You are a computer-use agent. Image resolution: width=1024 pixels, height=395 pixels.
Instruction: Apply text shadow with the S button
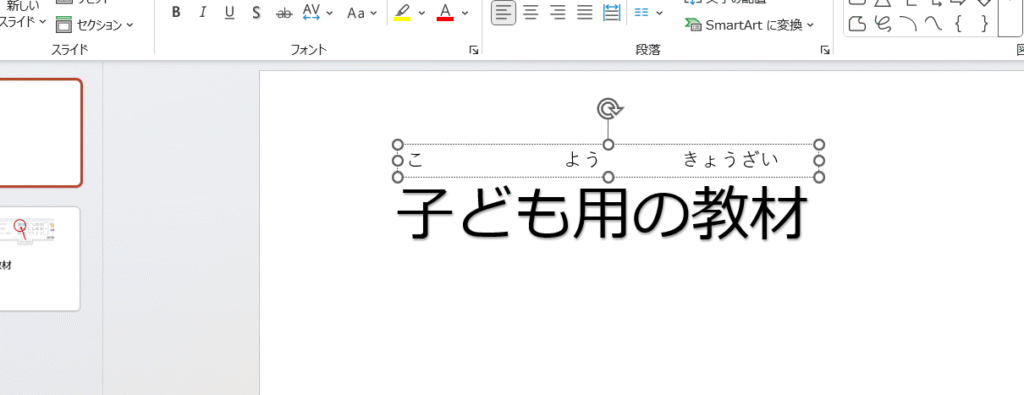[256, 12]
